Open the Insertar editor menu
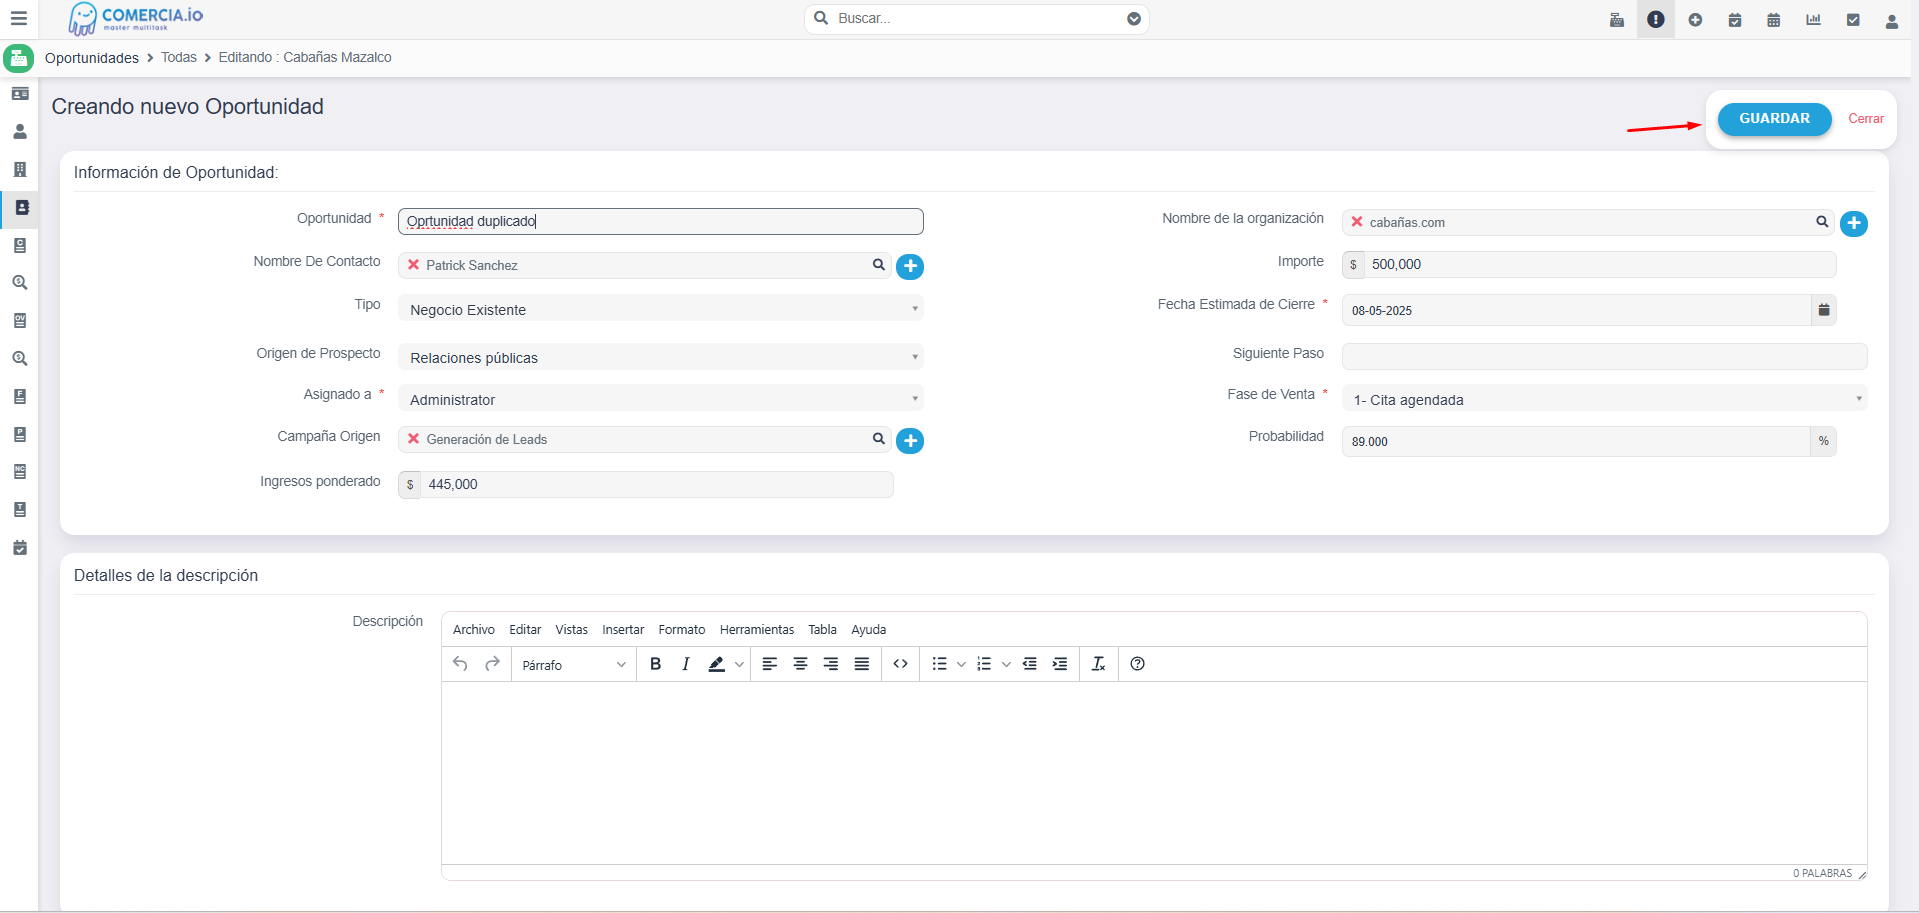The height and width of the screenshot is (913, 1919). 622,630
